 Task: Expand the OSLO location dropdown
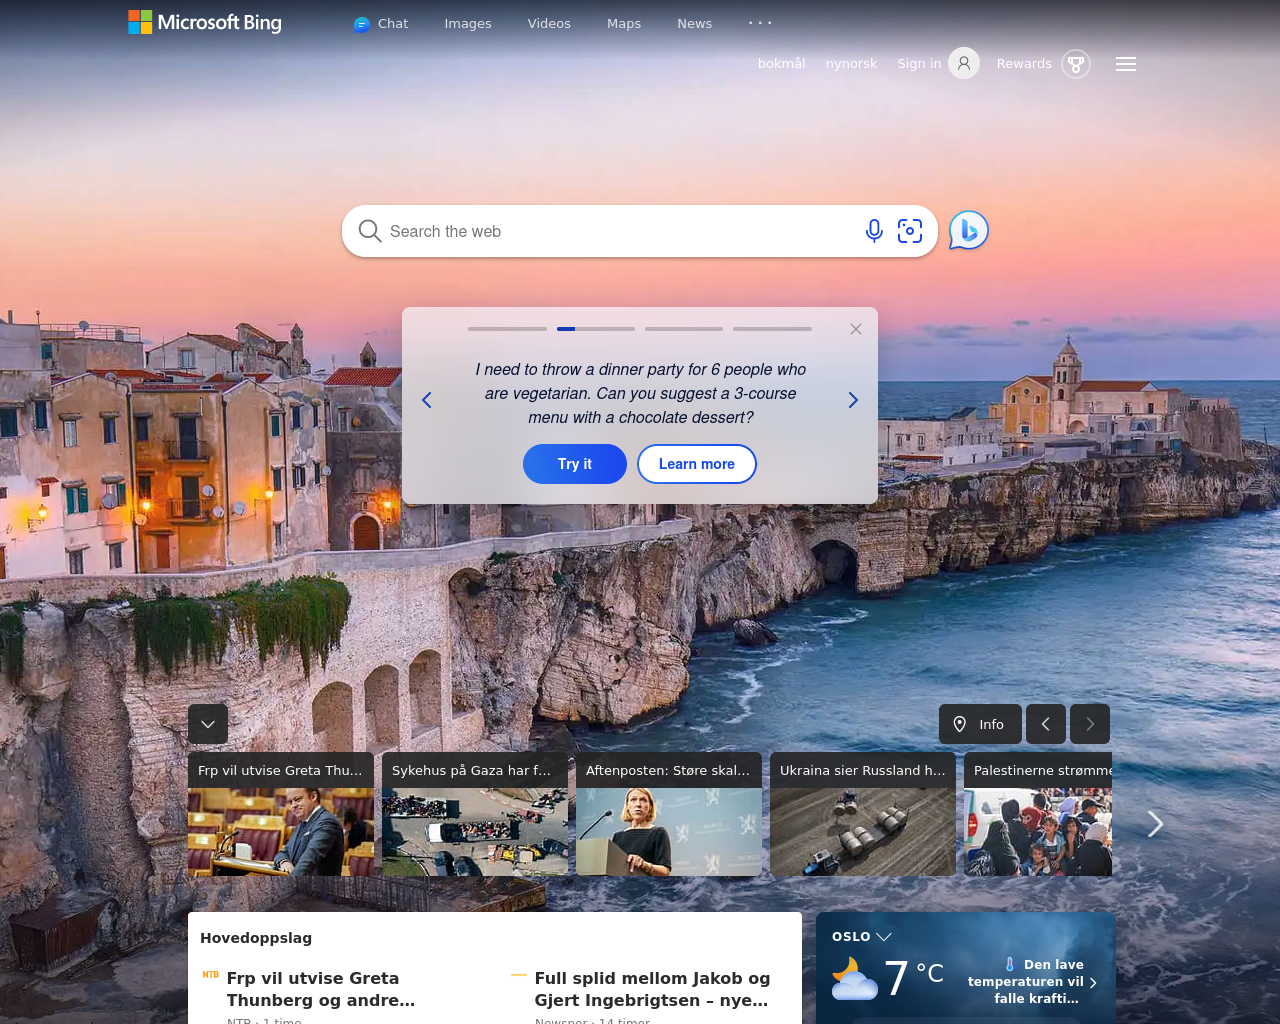[861, 937]
